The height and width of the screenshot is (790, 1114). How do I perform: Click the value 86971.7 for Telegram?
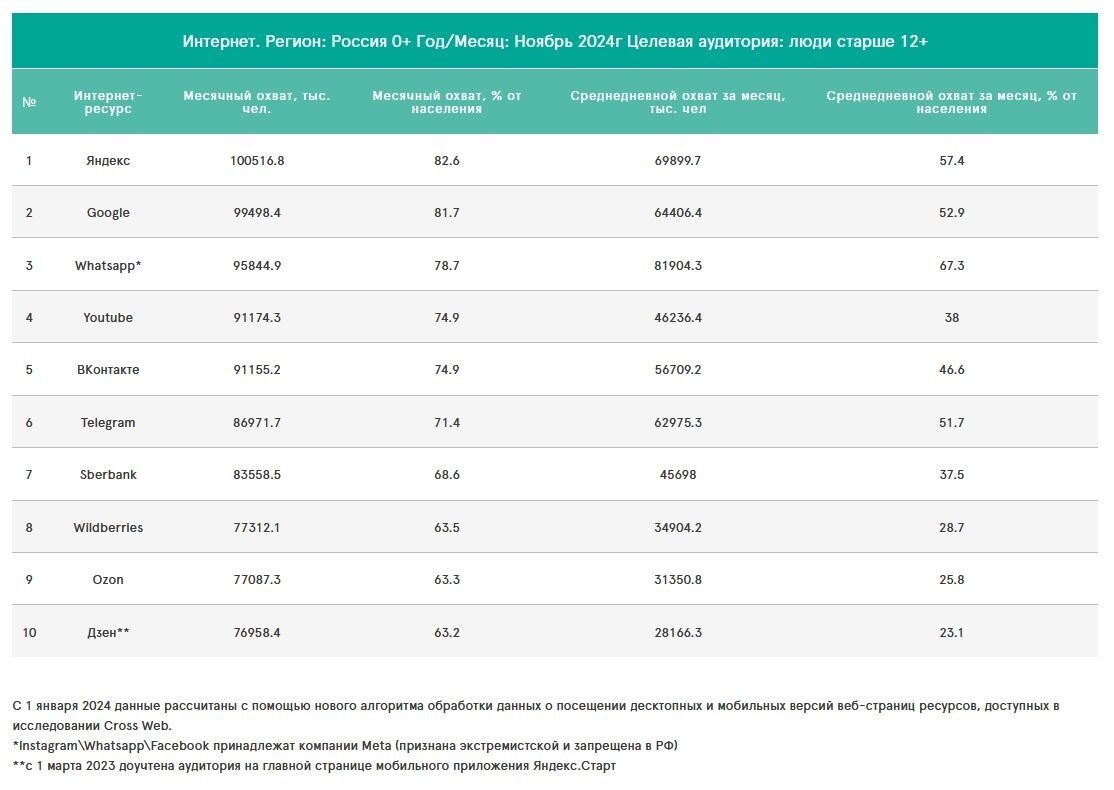(x=256, y=423)
